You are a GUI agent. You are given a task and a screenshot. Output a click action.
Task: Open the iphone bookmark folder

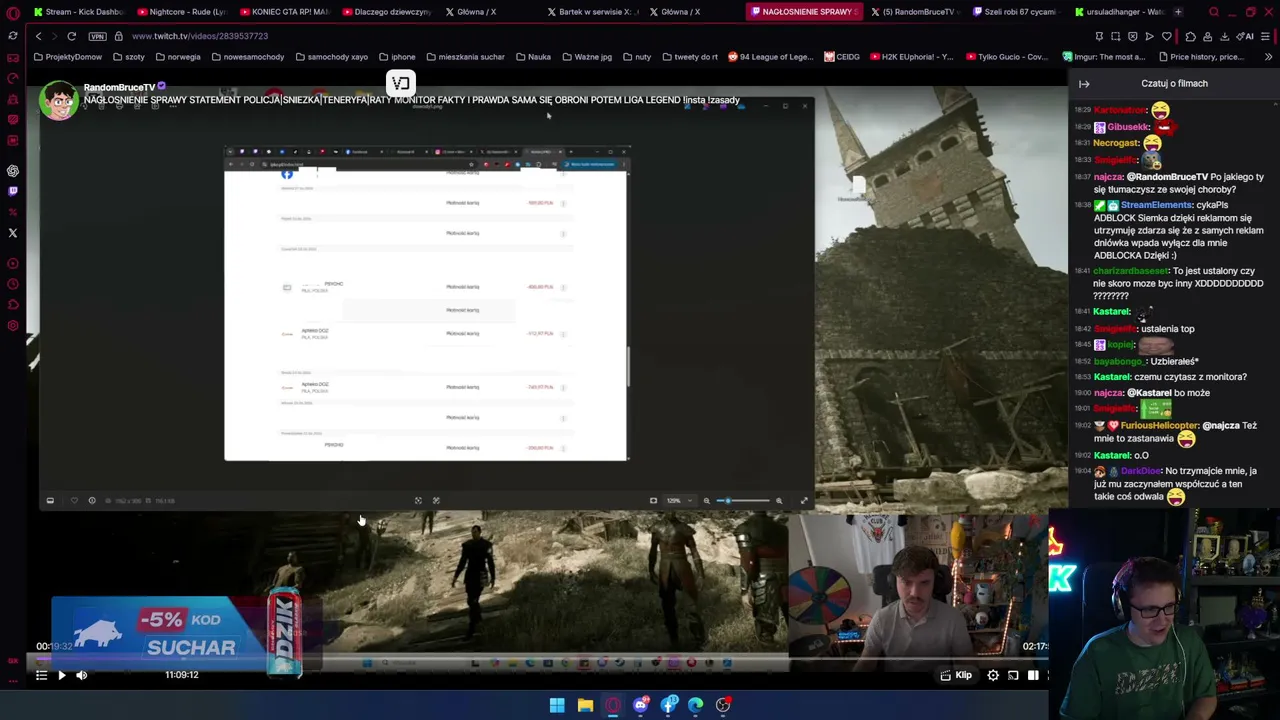(x=397, y=57)
